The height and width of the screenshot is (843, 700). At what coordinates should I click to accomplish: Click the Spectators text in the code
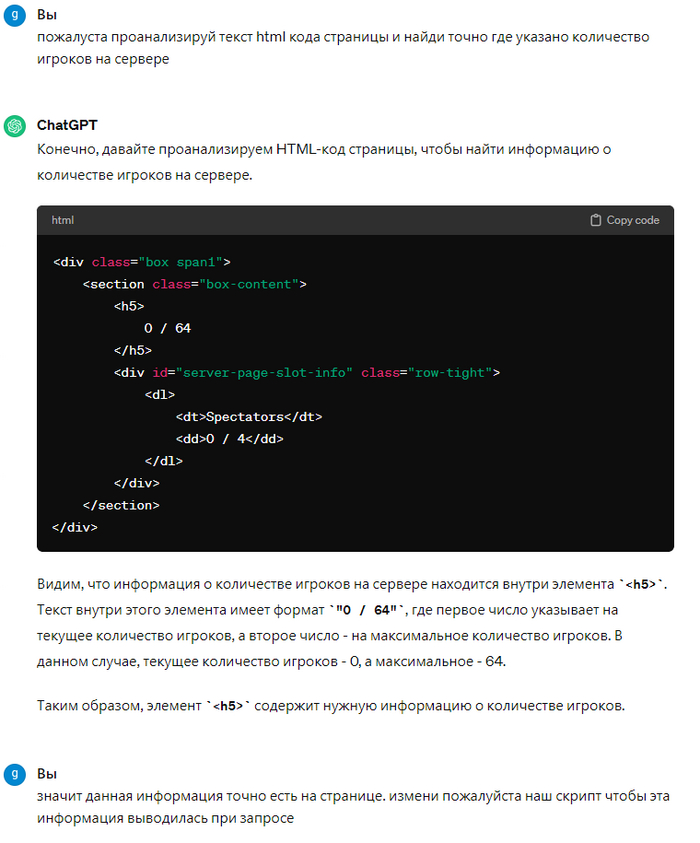point(245,416)
